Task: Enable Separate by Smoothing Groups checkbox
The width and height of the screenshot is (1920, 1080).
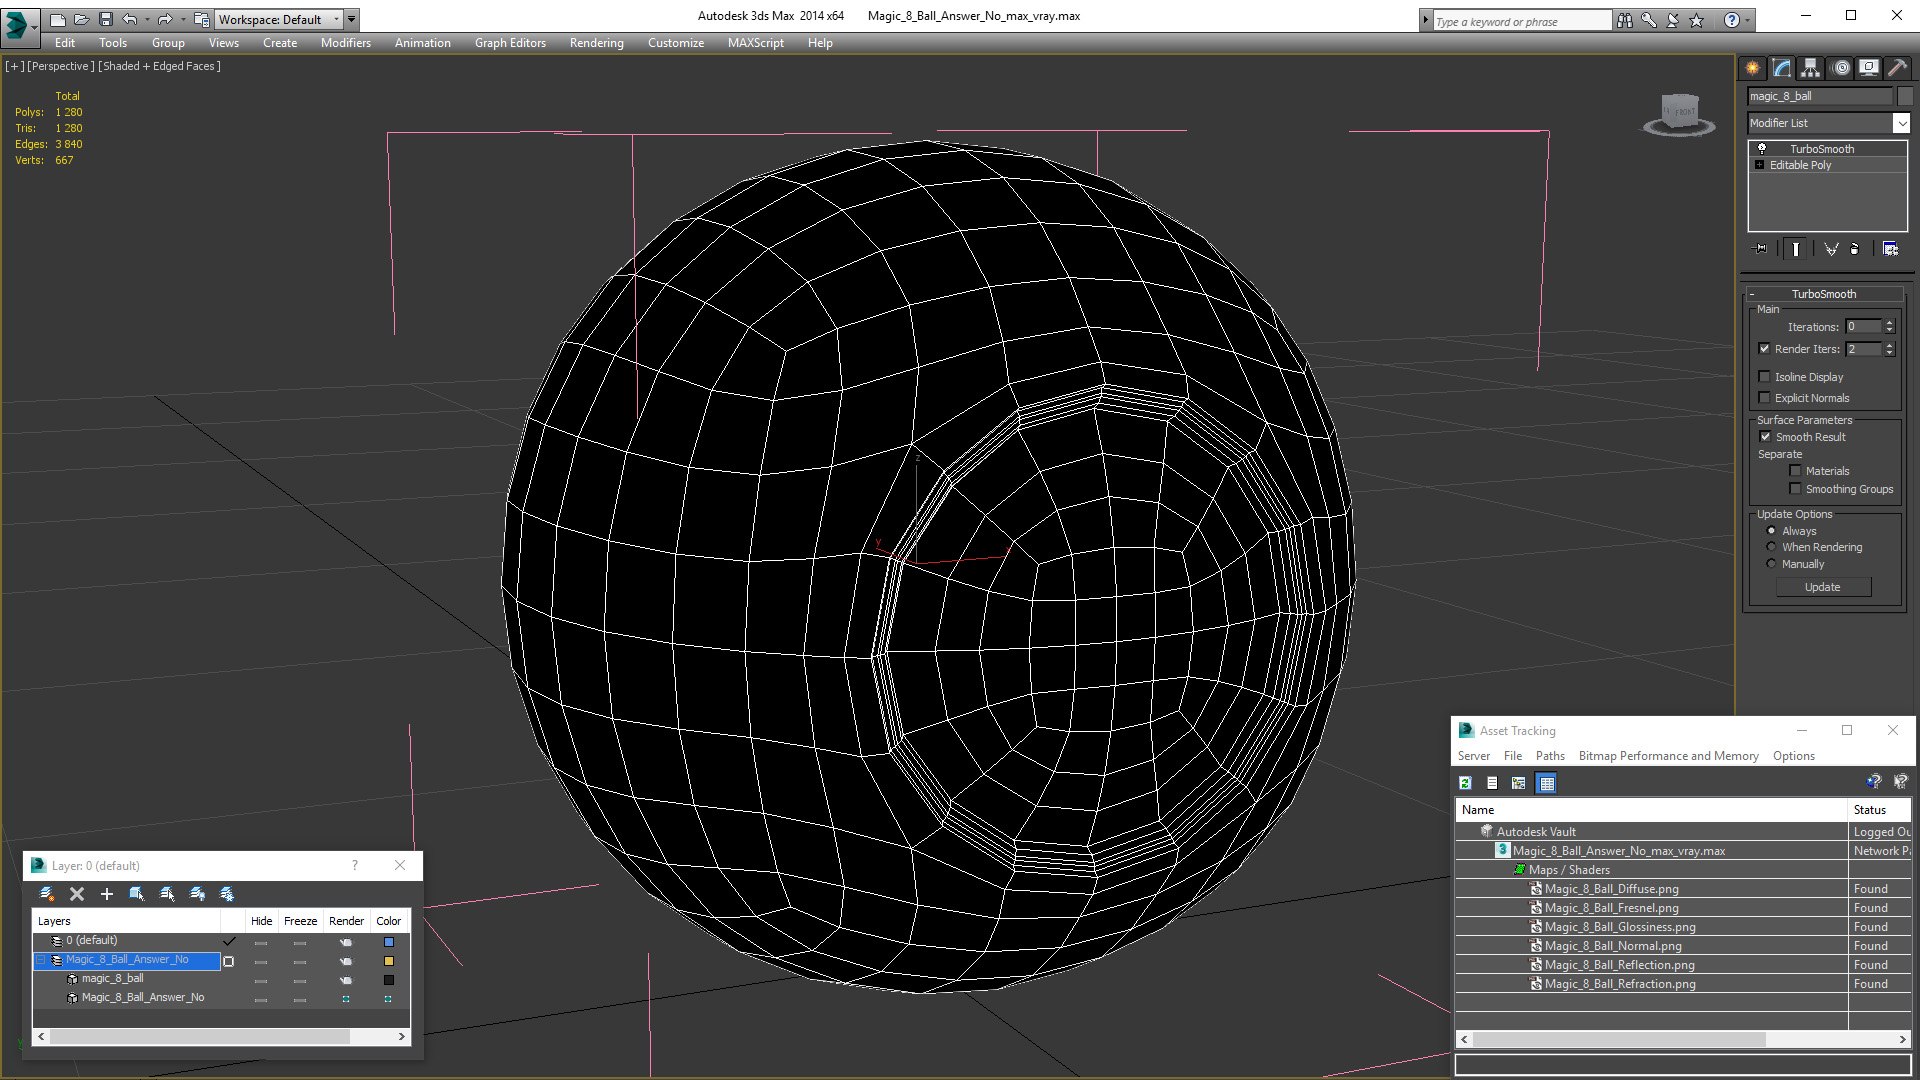Action: click(1796, 489)
